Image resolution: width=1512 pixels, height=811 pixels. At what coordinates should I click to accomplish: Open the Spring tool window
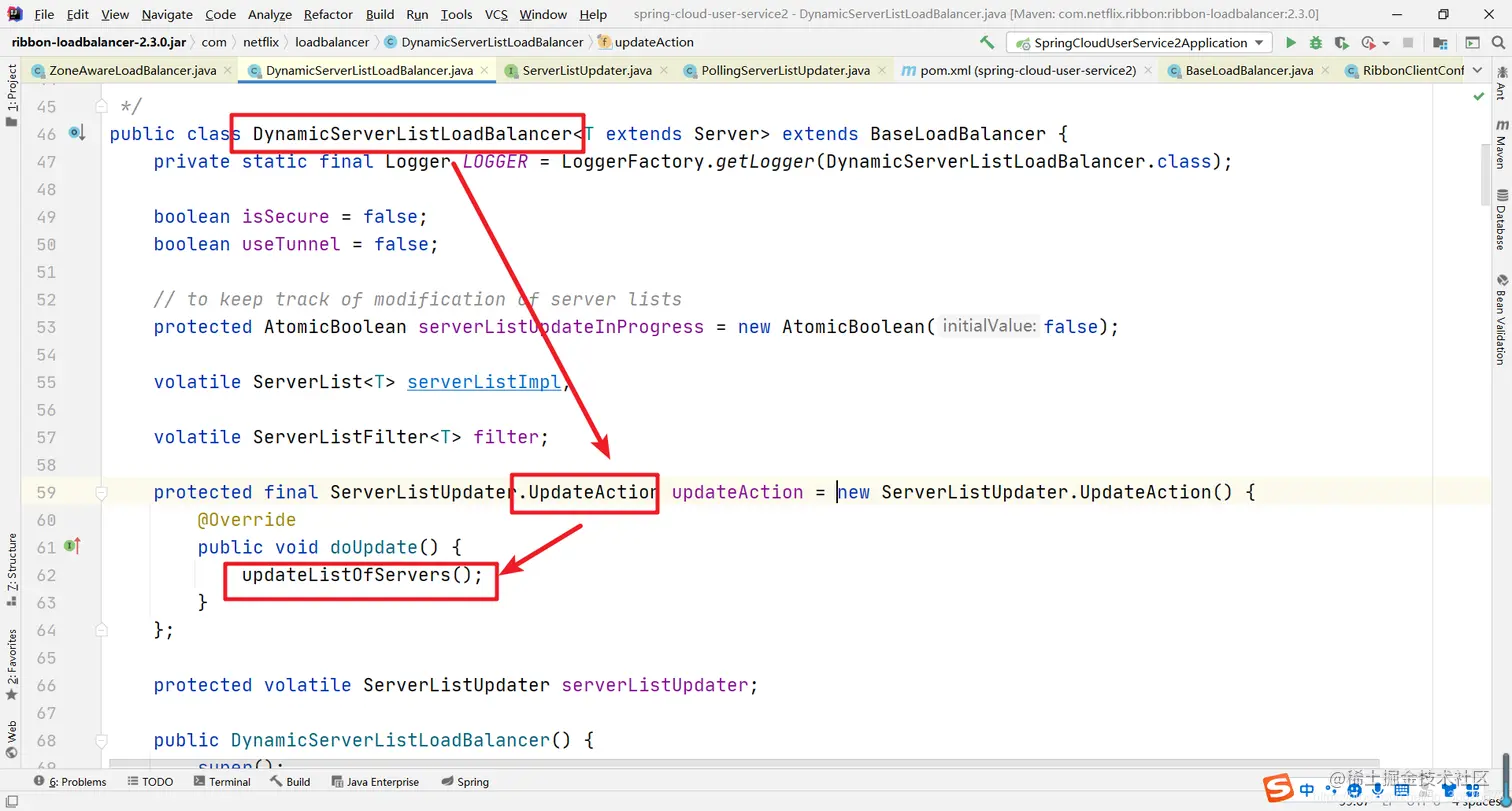pos(465,782)
